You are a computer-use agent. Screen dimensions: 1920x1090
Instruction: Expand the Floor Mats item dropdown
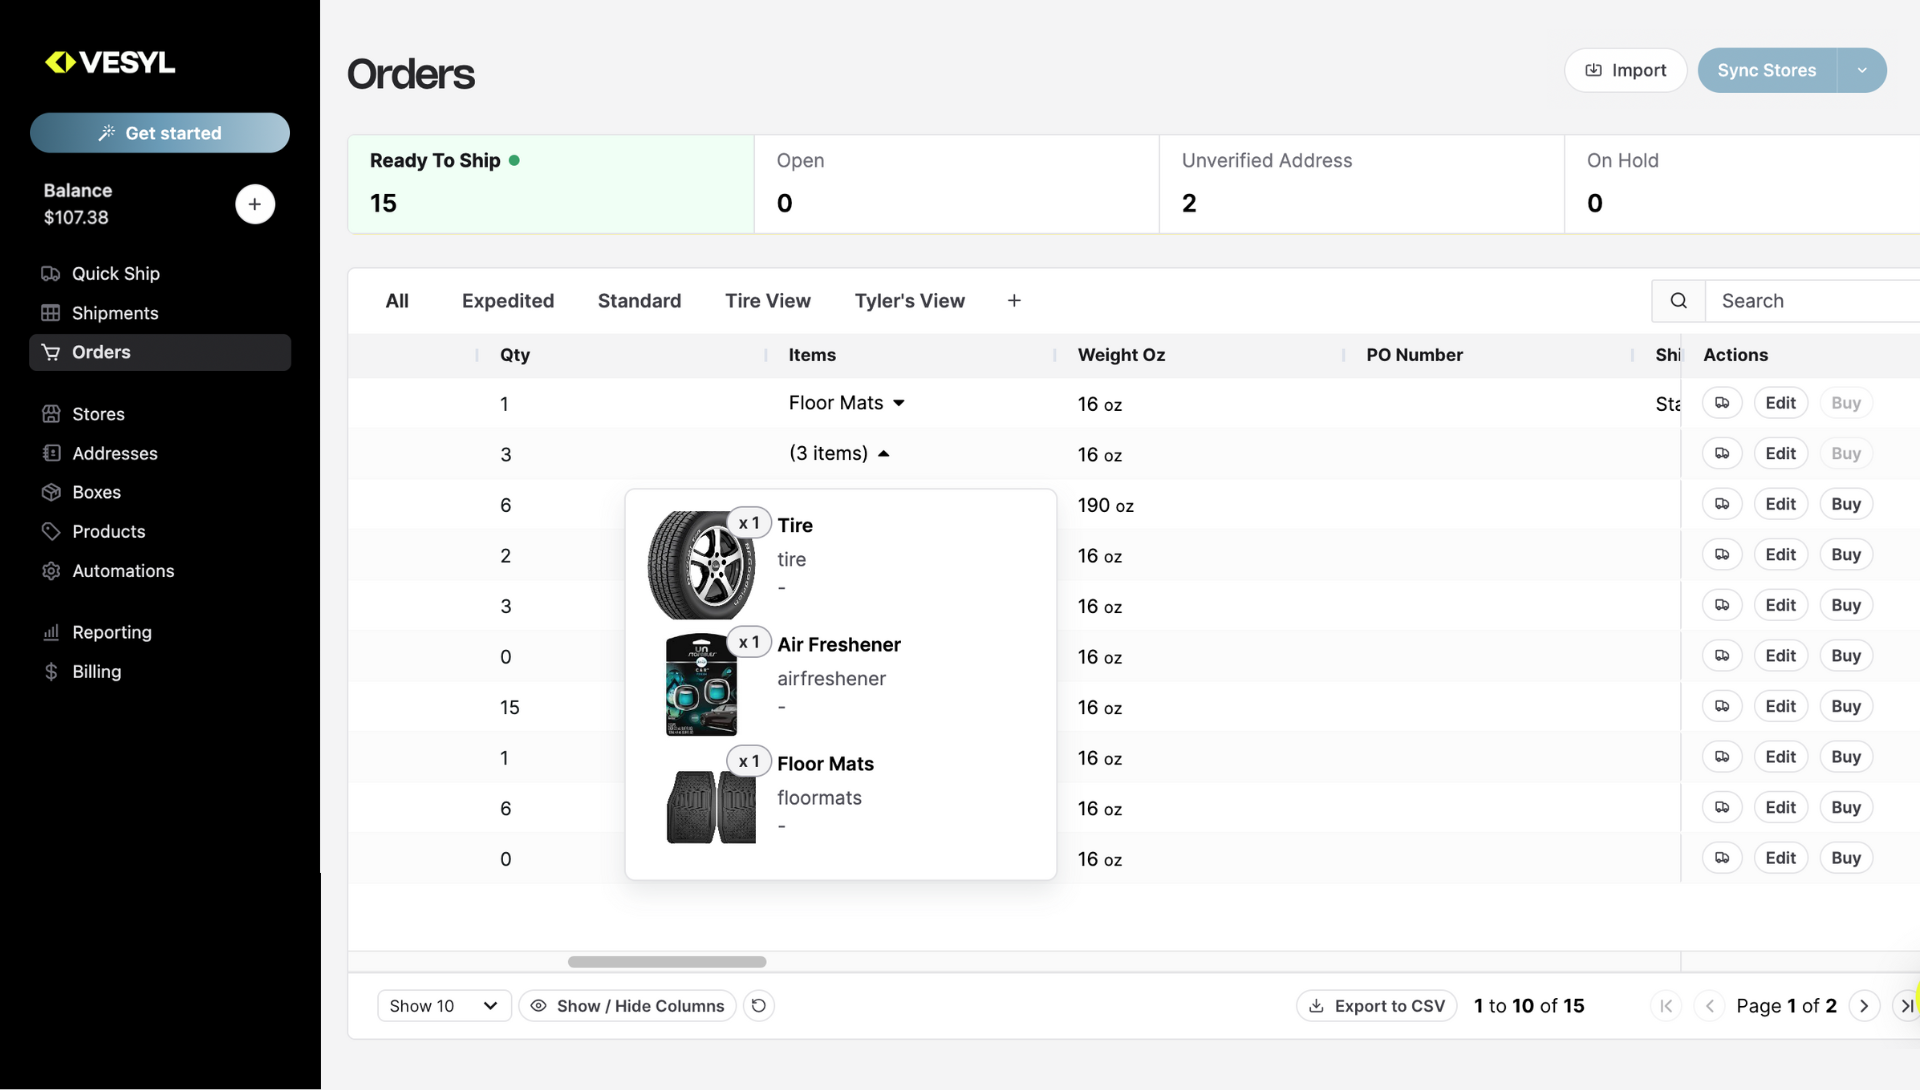pyautogui.click(x=899, y=403)
